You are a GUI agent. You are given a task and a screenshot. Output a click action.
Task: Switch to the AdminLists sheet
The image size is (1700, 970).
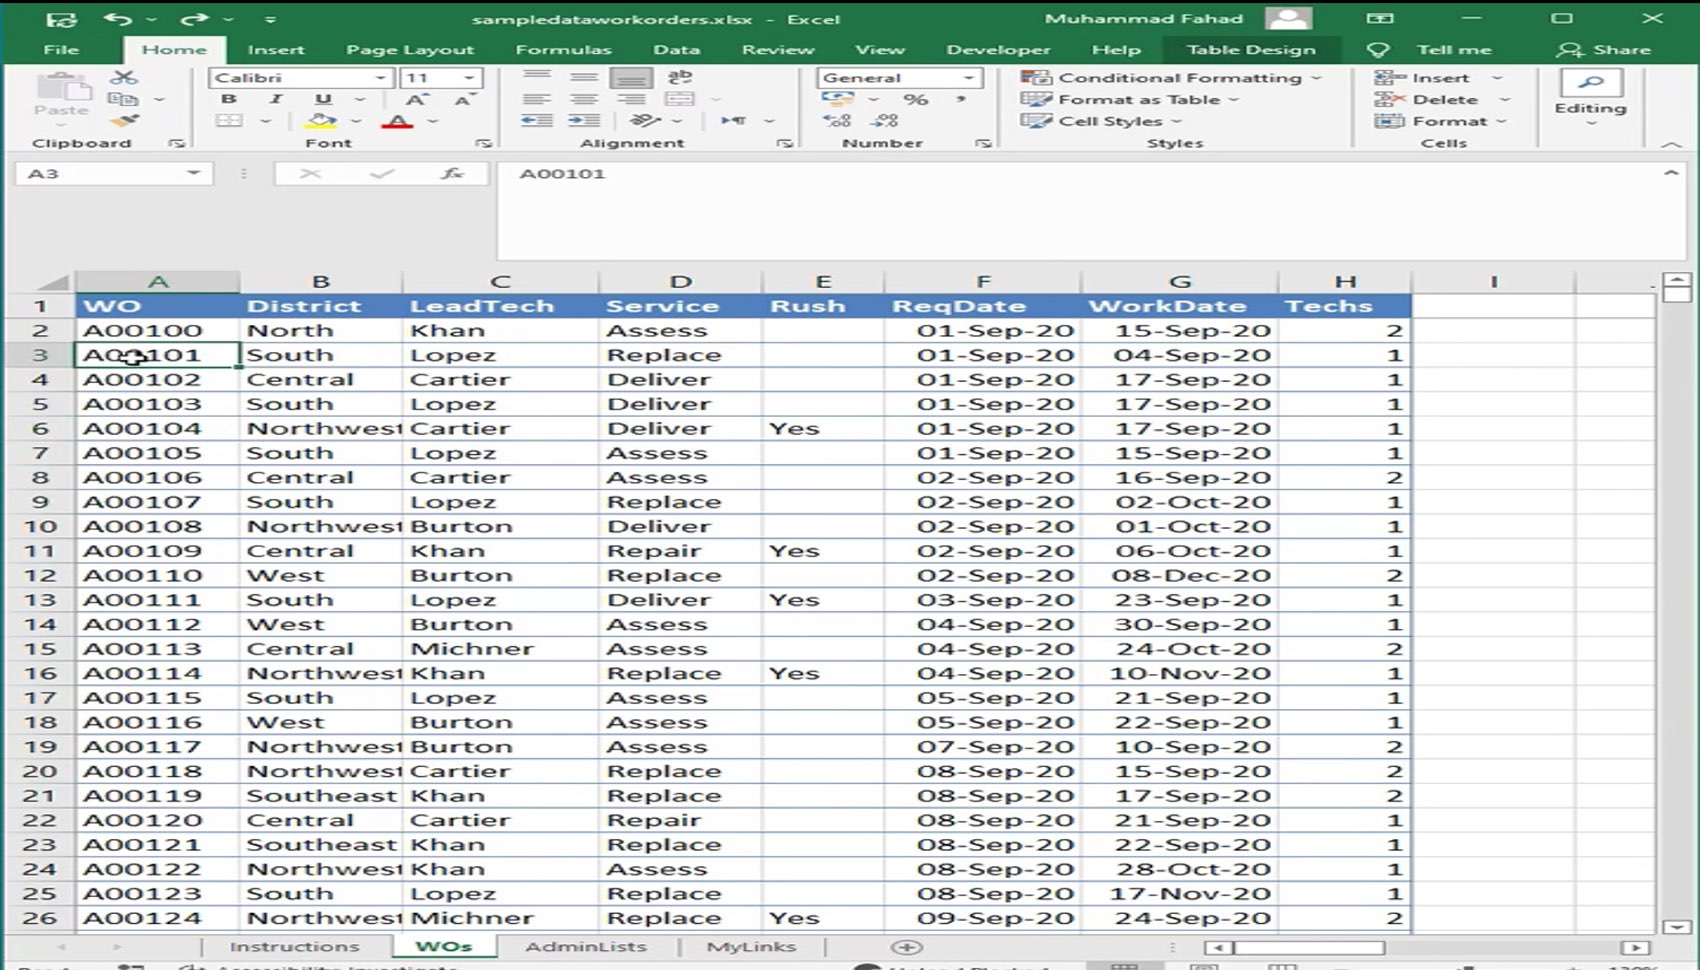(x=586, y=946)
